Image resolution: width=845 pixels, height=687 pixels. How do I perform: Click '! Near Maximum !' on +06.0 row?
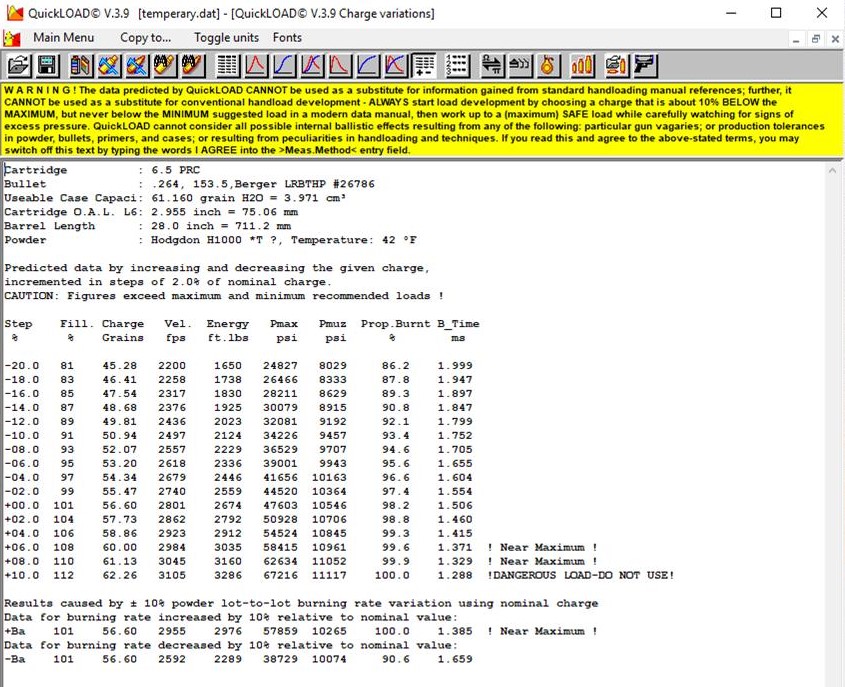coord(542,548)
